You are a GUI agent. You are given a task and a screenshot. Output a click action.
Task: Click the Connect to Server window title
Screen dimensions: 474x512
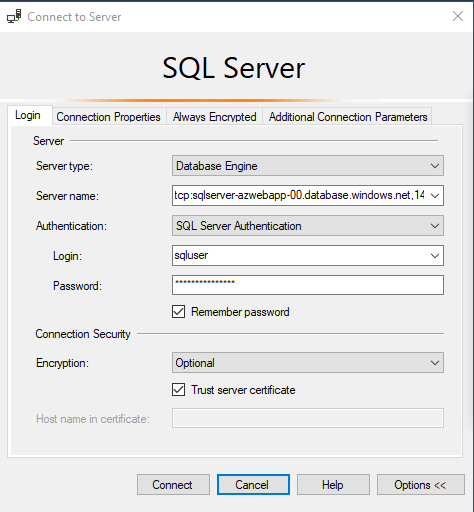pos(74,17)
